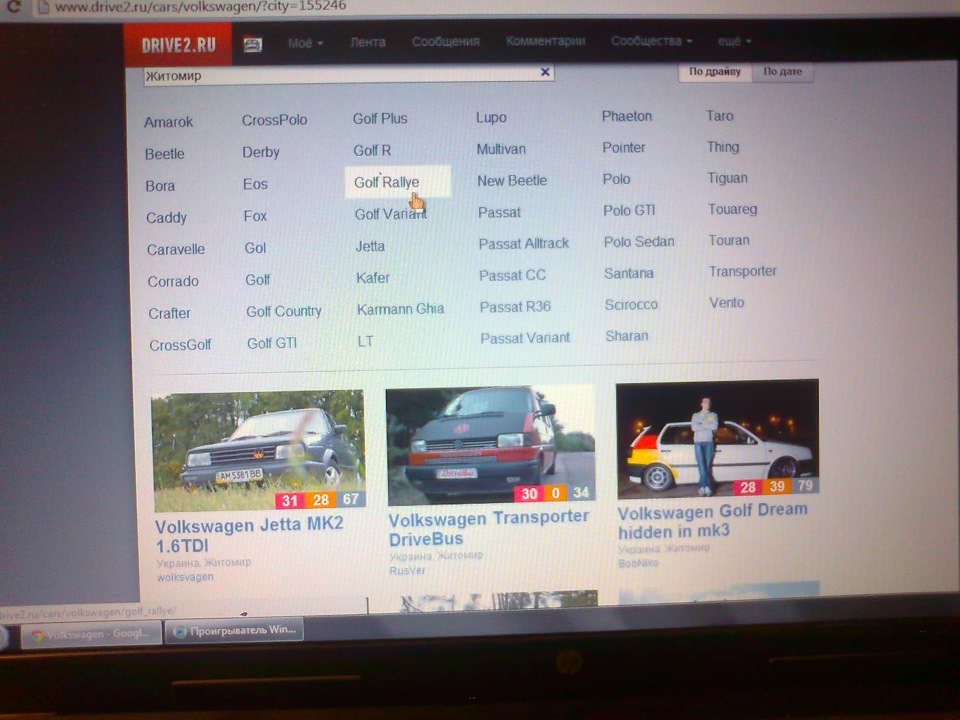Open the Eos model link
Viewport: 960px width, 720px height.
click(255, 184)
